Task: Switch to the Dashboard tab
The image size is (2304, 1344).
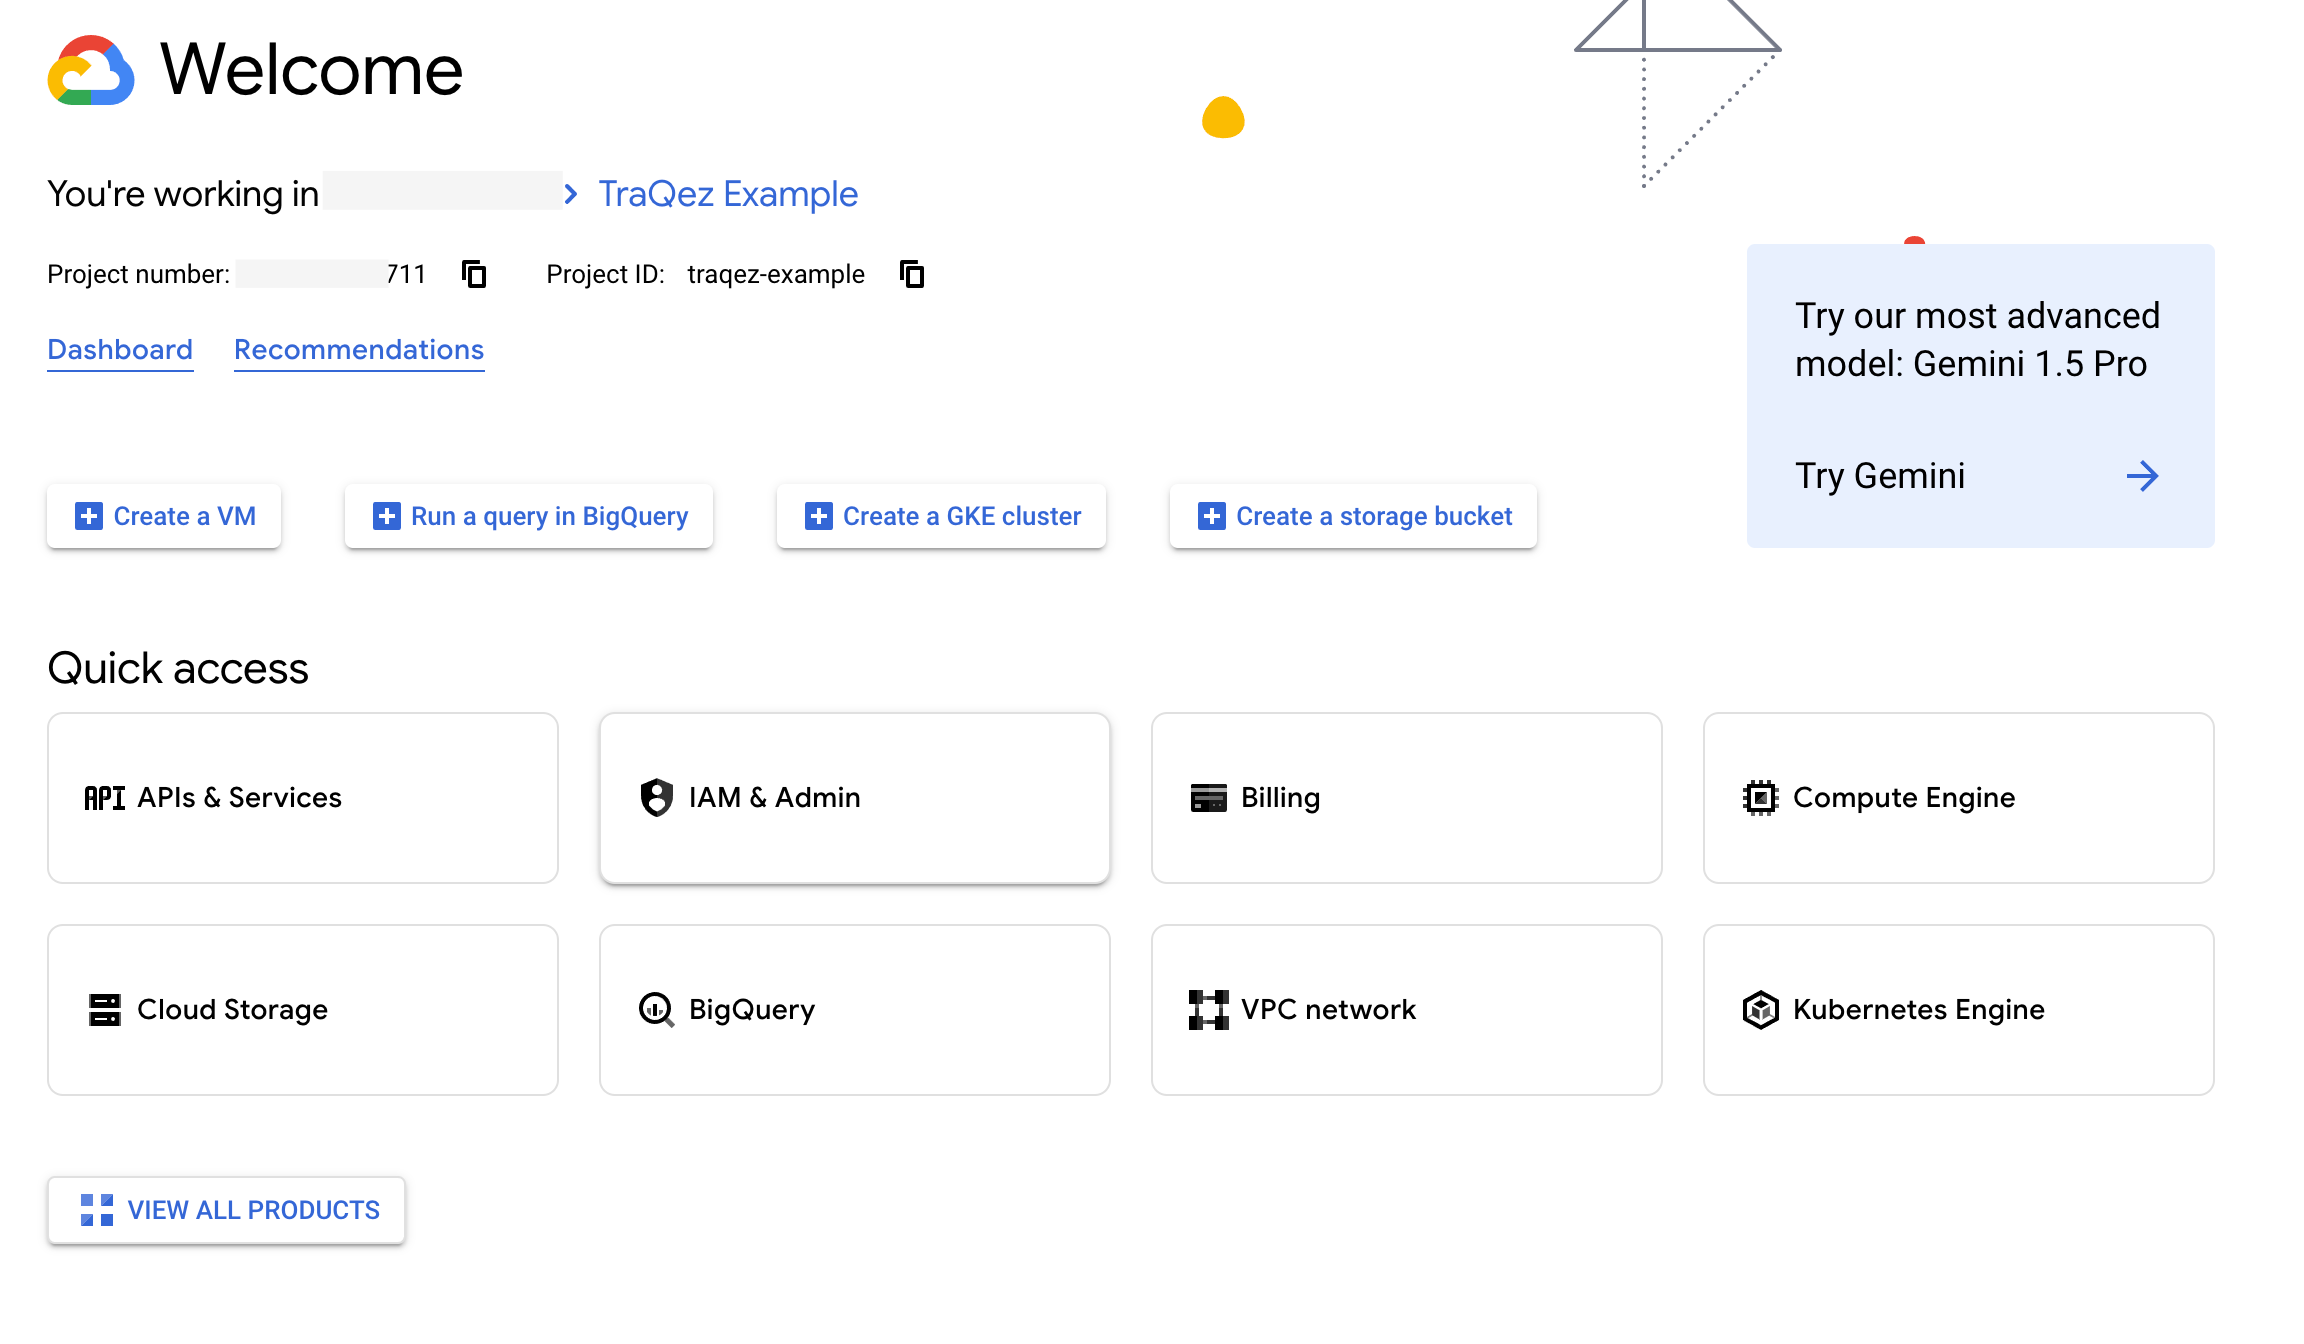Action: pyautogui.click(x=120, y=350)
